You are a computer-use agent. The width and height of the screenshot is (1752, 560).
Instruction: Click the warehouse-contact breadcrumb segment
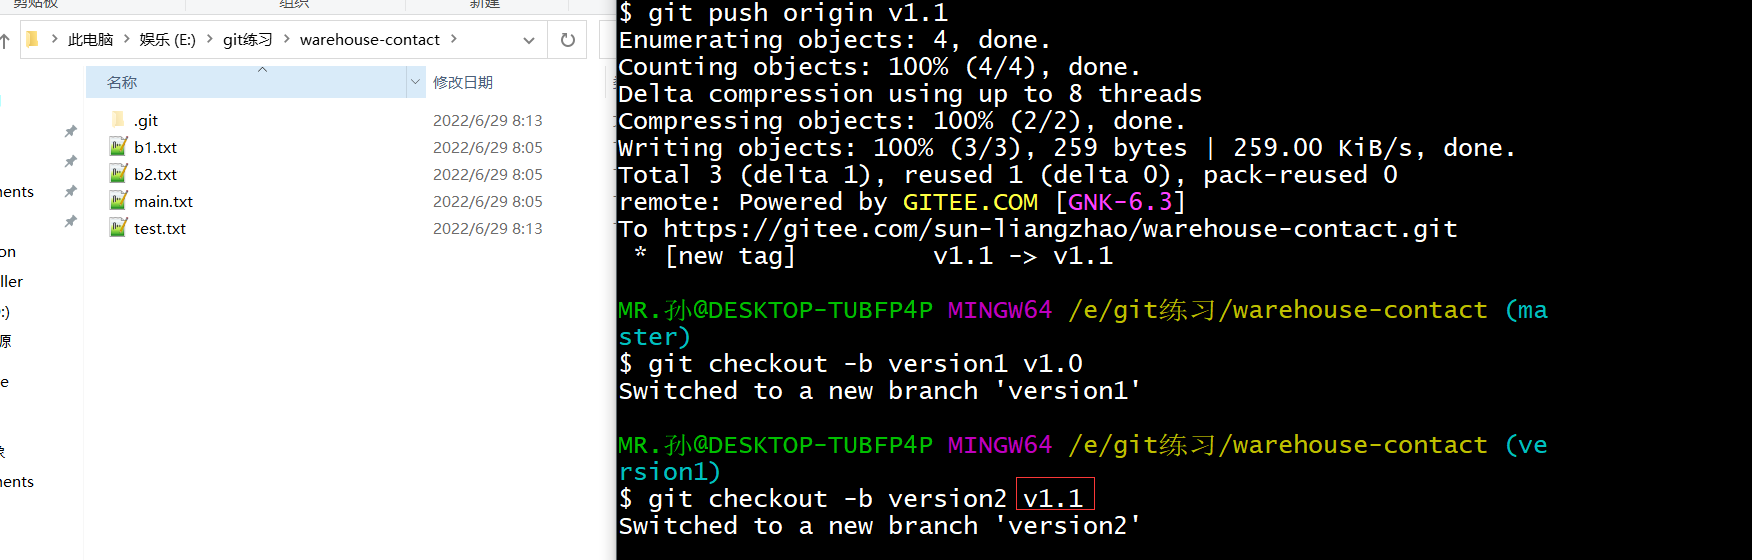coord(369,39)
